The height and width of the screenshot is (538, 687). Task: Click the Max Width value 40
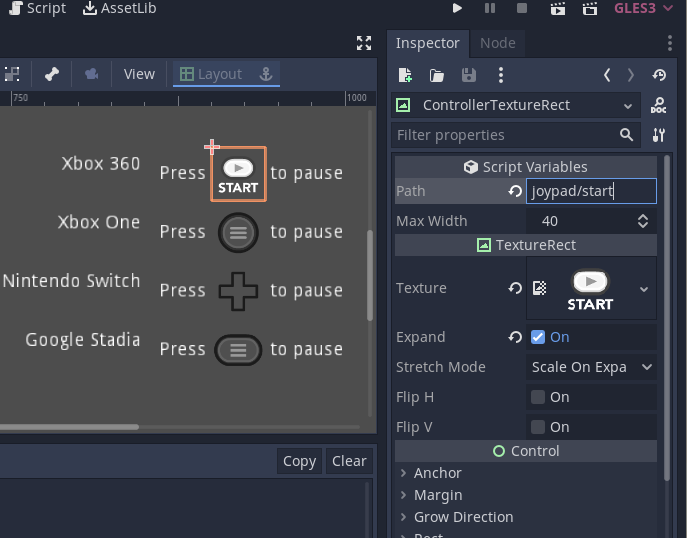[x=550, y=221]
